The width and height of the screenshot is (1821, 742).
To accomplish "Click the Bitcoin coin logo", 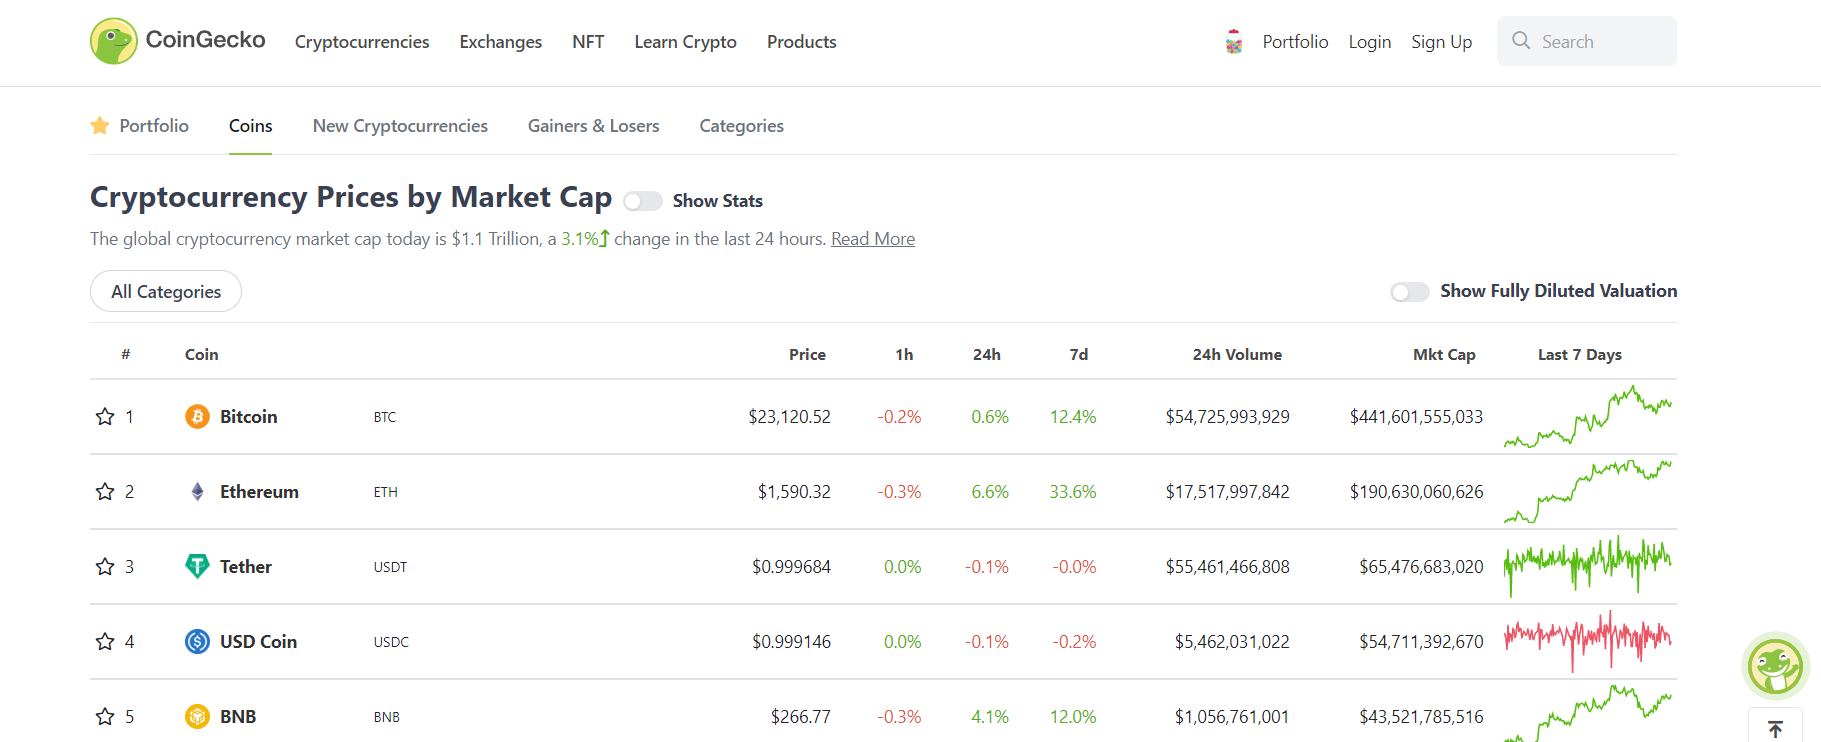I will pos(197,416).
